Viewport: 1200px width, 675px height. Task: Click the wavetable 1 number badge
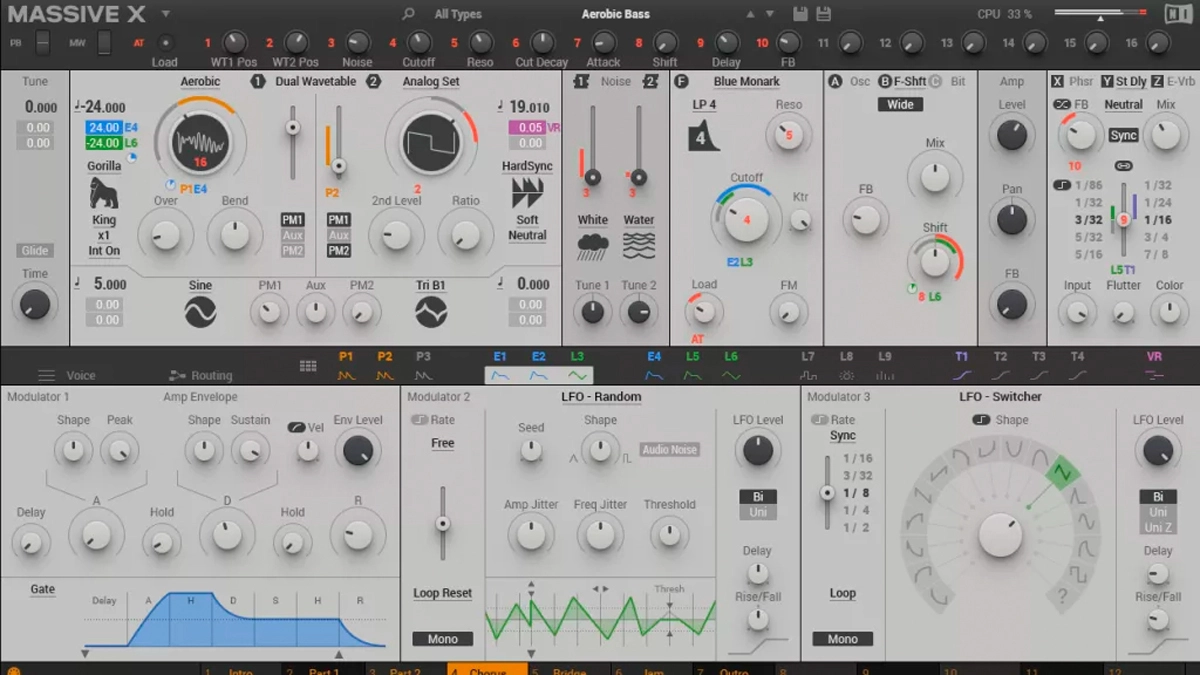(x=258, y=82)
